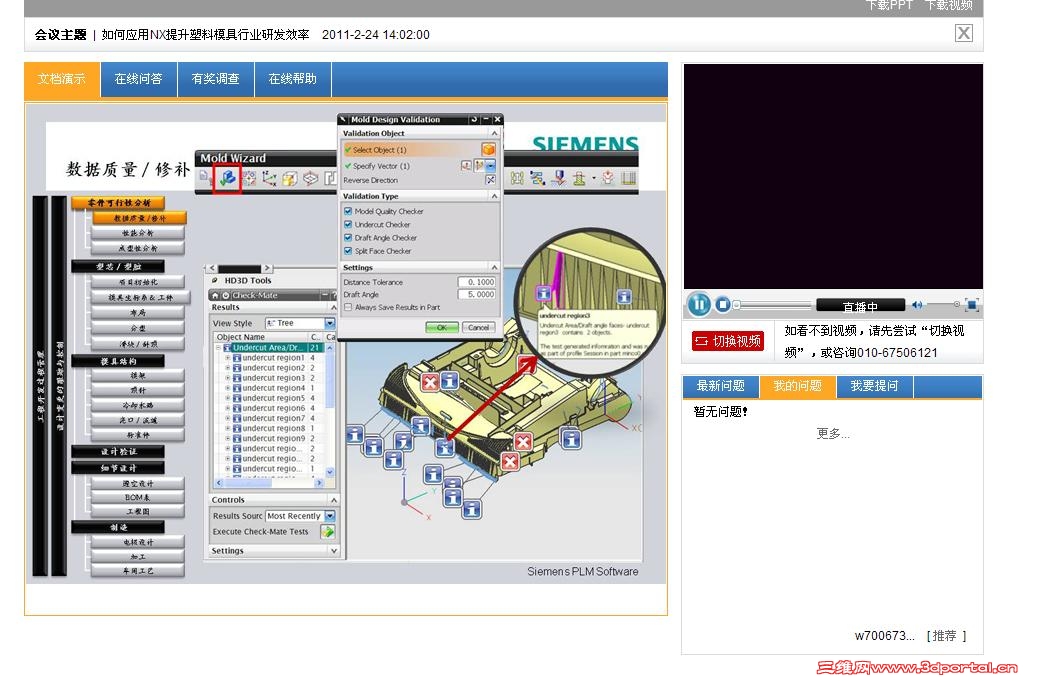1037x681 pixels.
Task: Click the orange cube Select Object icon
Action: pos(488,149)
